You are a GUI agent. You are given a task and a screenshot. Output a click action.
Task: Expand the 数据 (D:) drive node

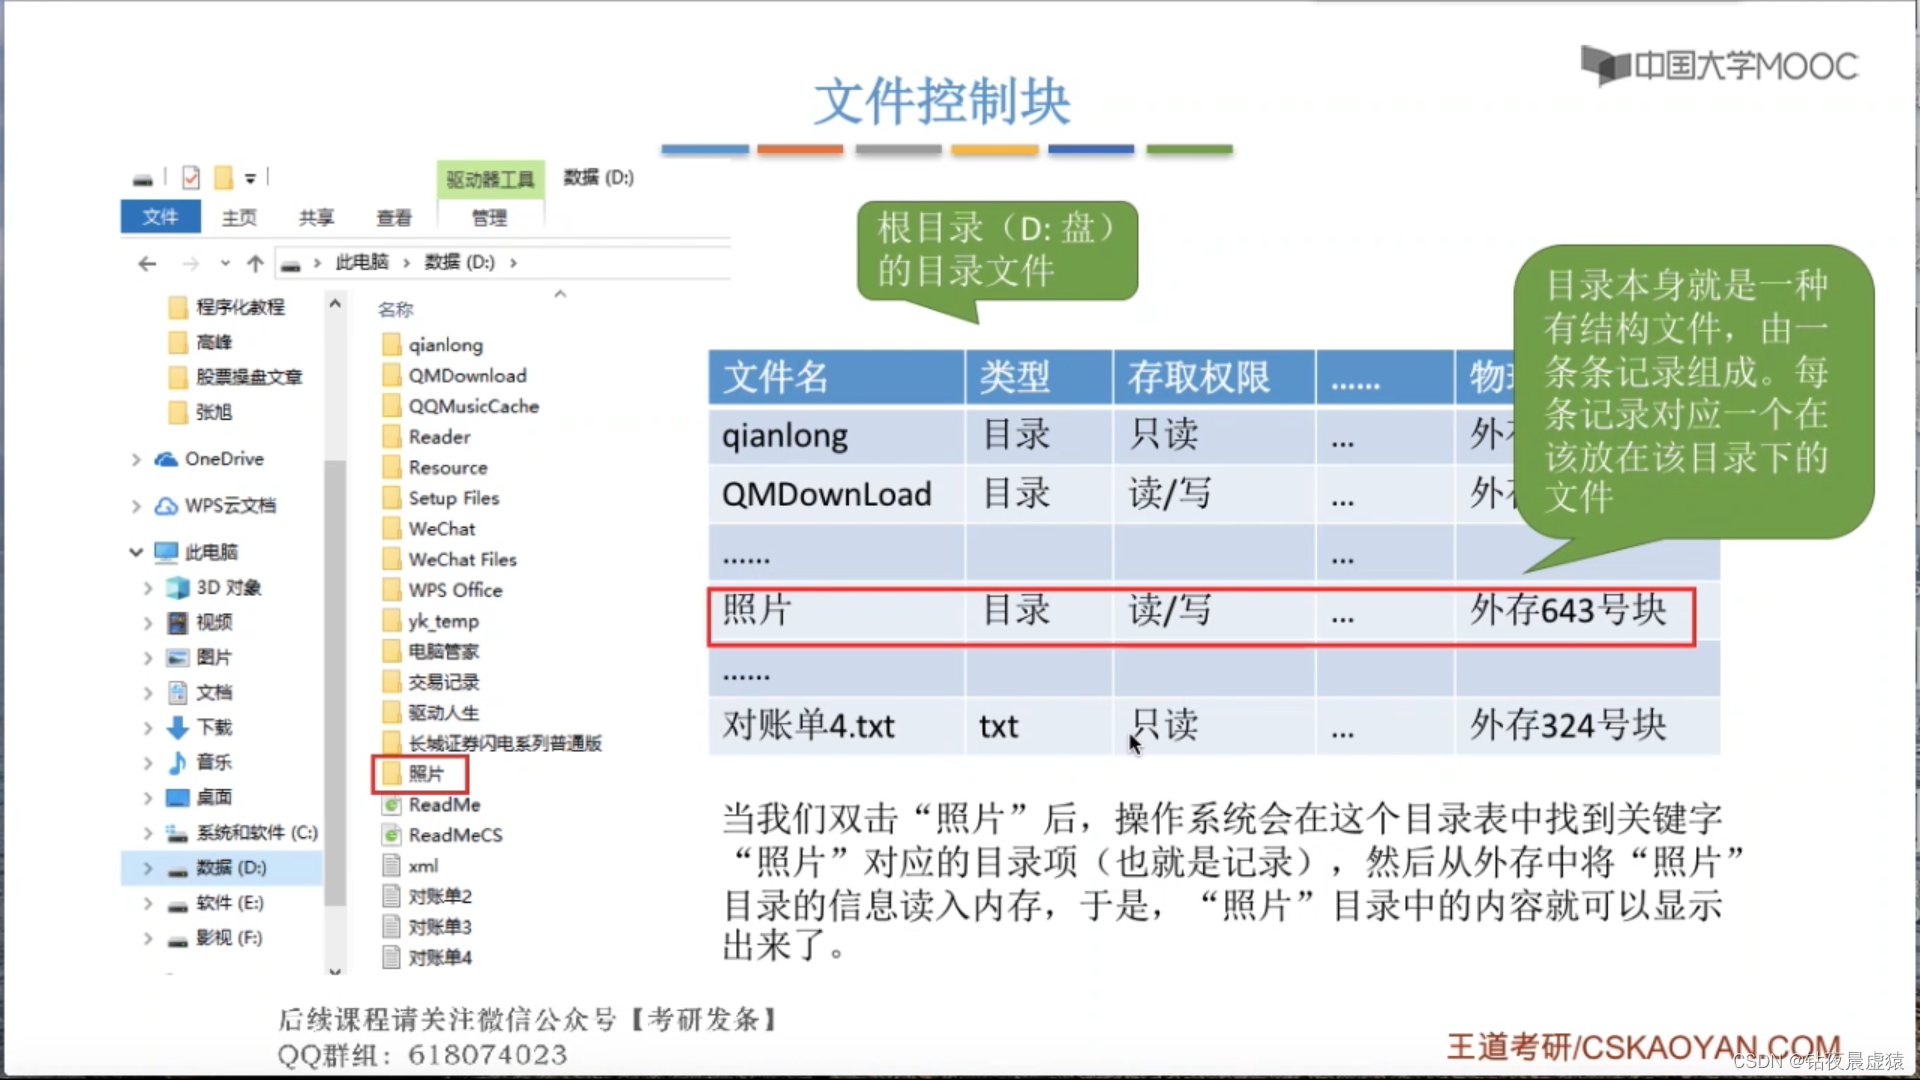coord(148,868)
